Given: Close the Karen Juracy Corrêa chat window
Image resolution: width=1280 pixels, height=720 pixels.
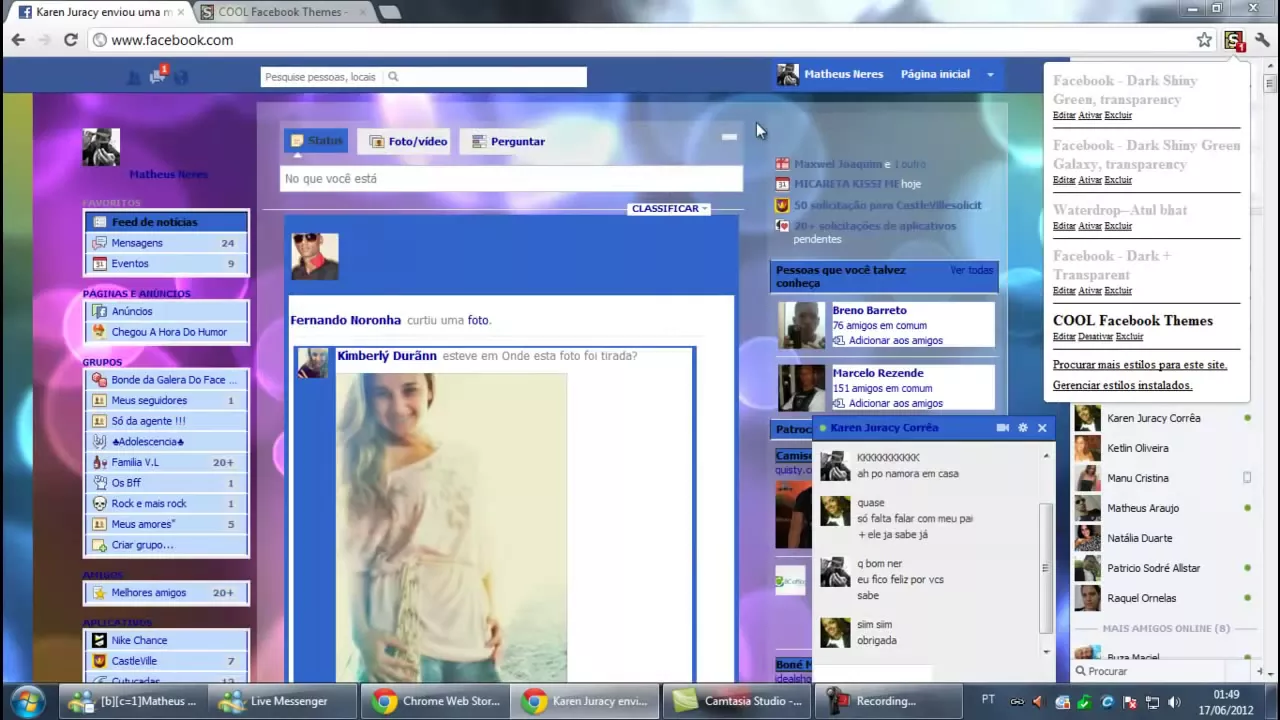Looking at the screenshot, I should (x=1042, y=428).
